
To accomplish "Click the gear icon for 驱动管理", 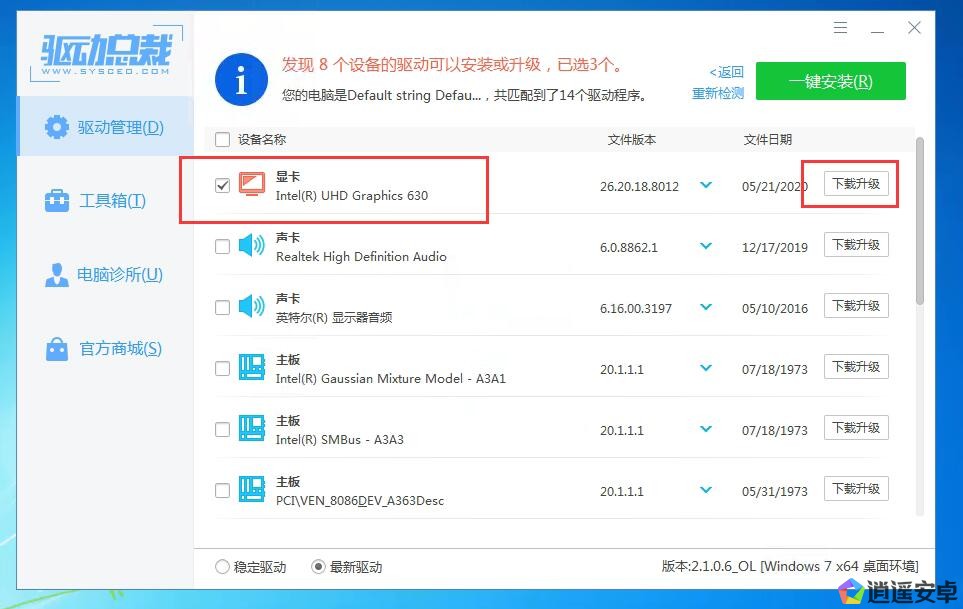I will [57, 127].
